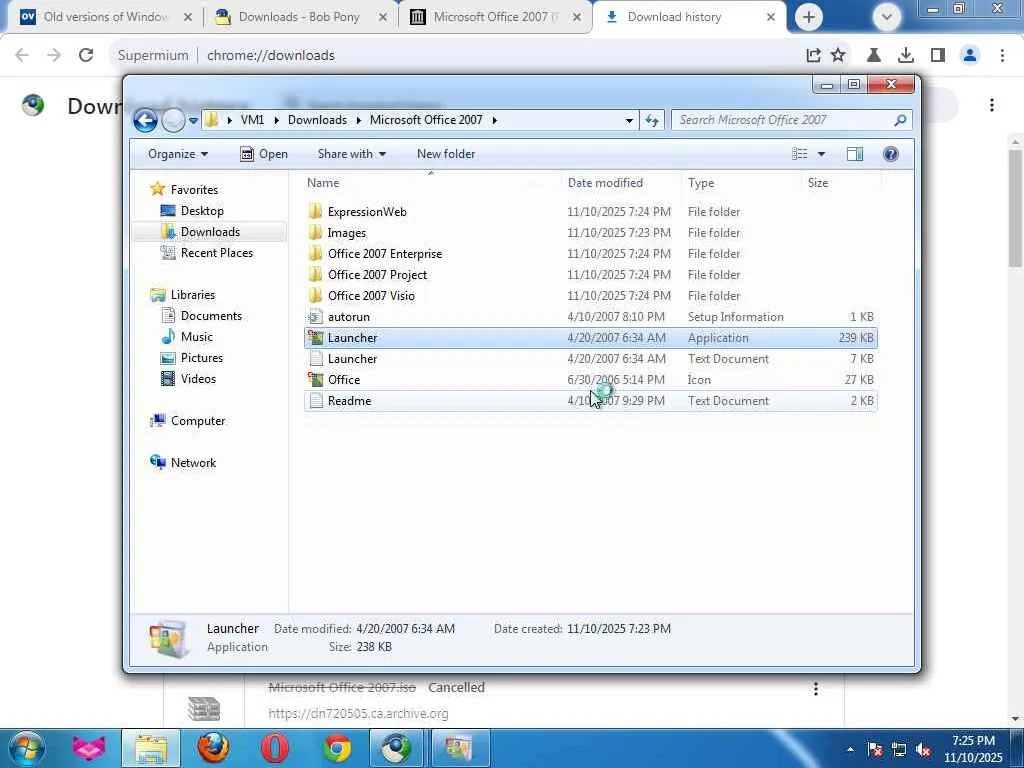Screen dimensions: 1024x768
Task: Close the Download history tab
Action: [771, 17]
